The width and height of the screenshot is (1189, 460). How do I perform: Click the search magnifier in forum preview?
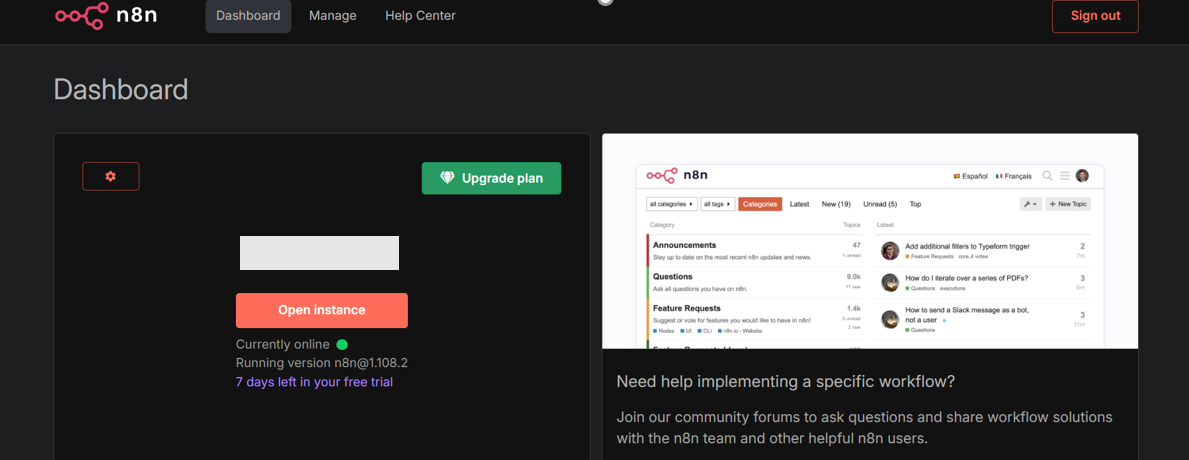click(x=1047, y=176)
